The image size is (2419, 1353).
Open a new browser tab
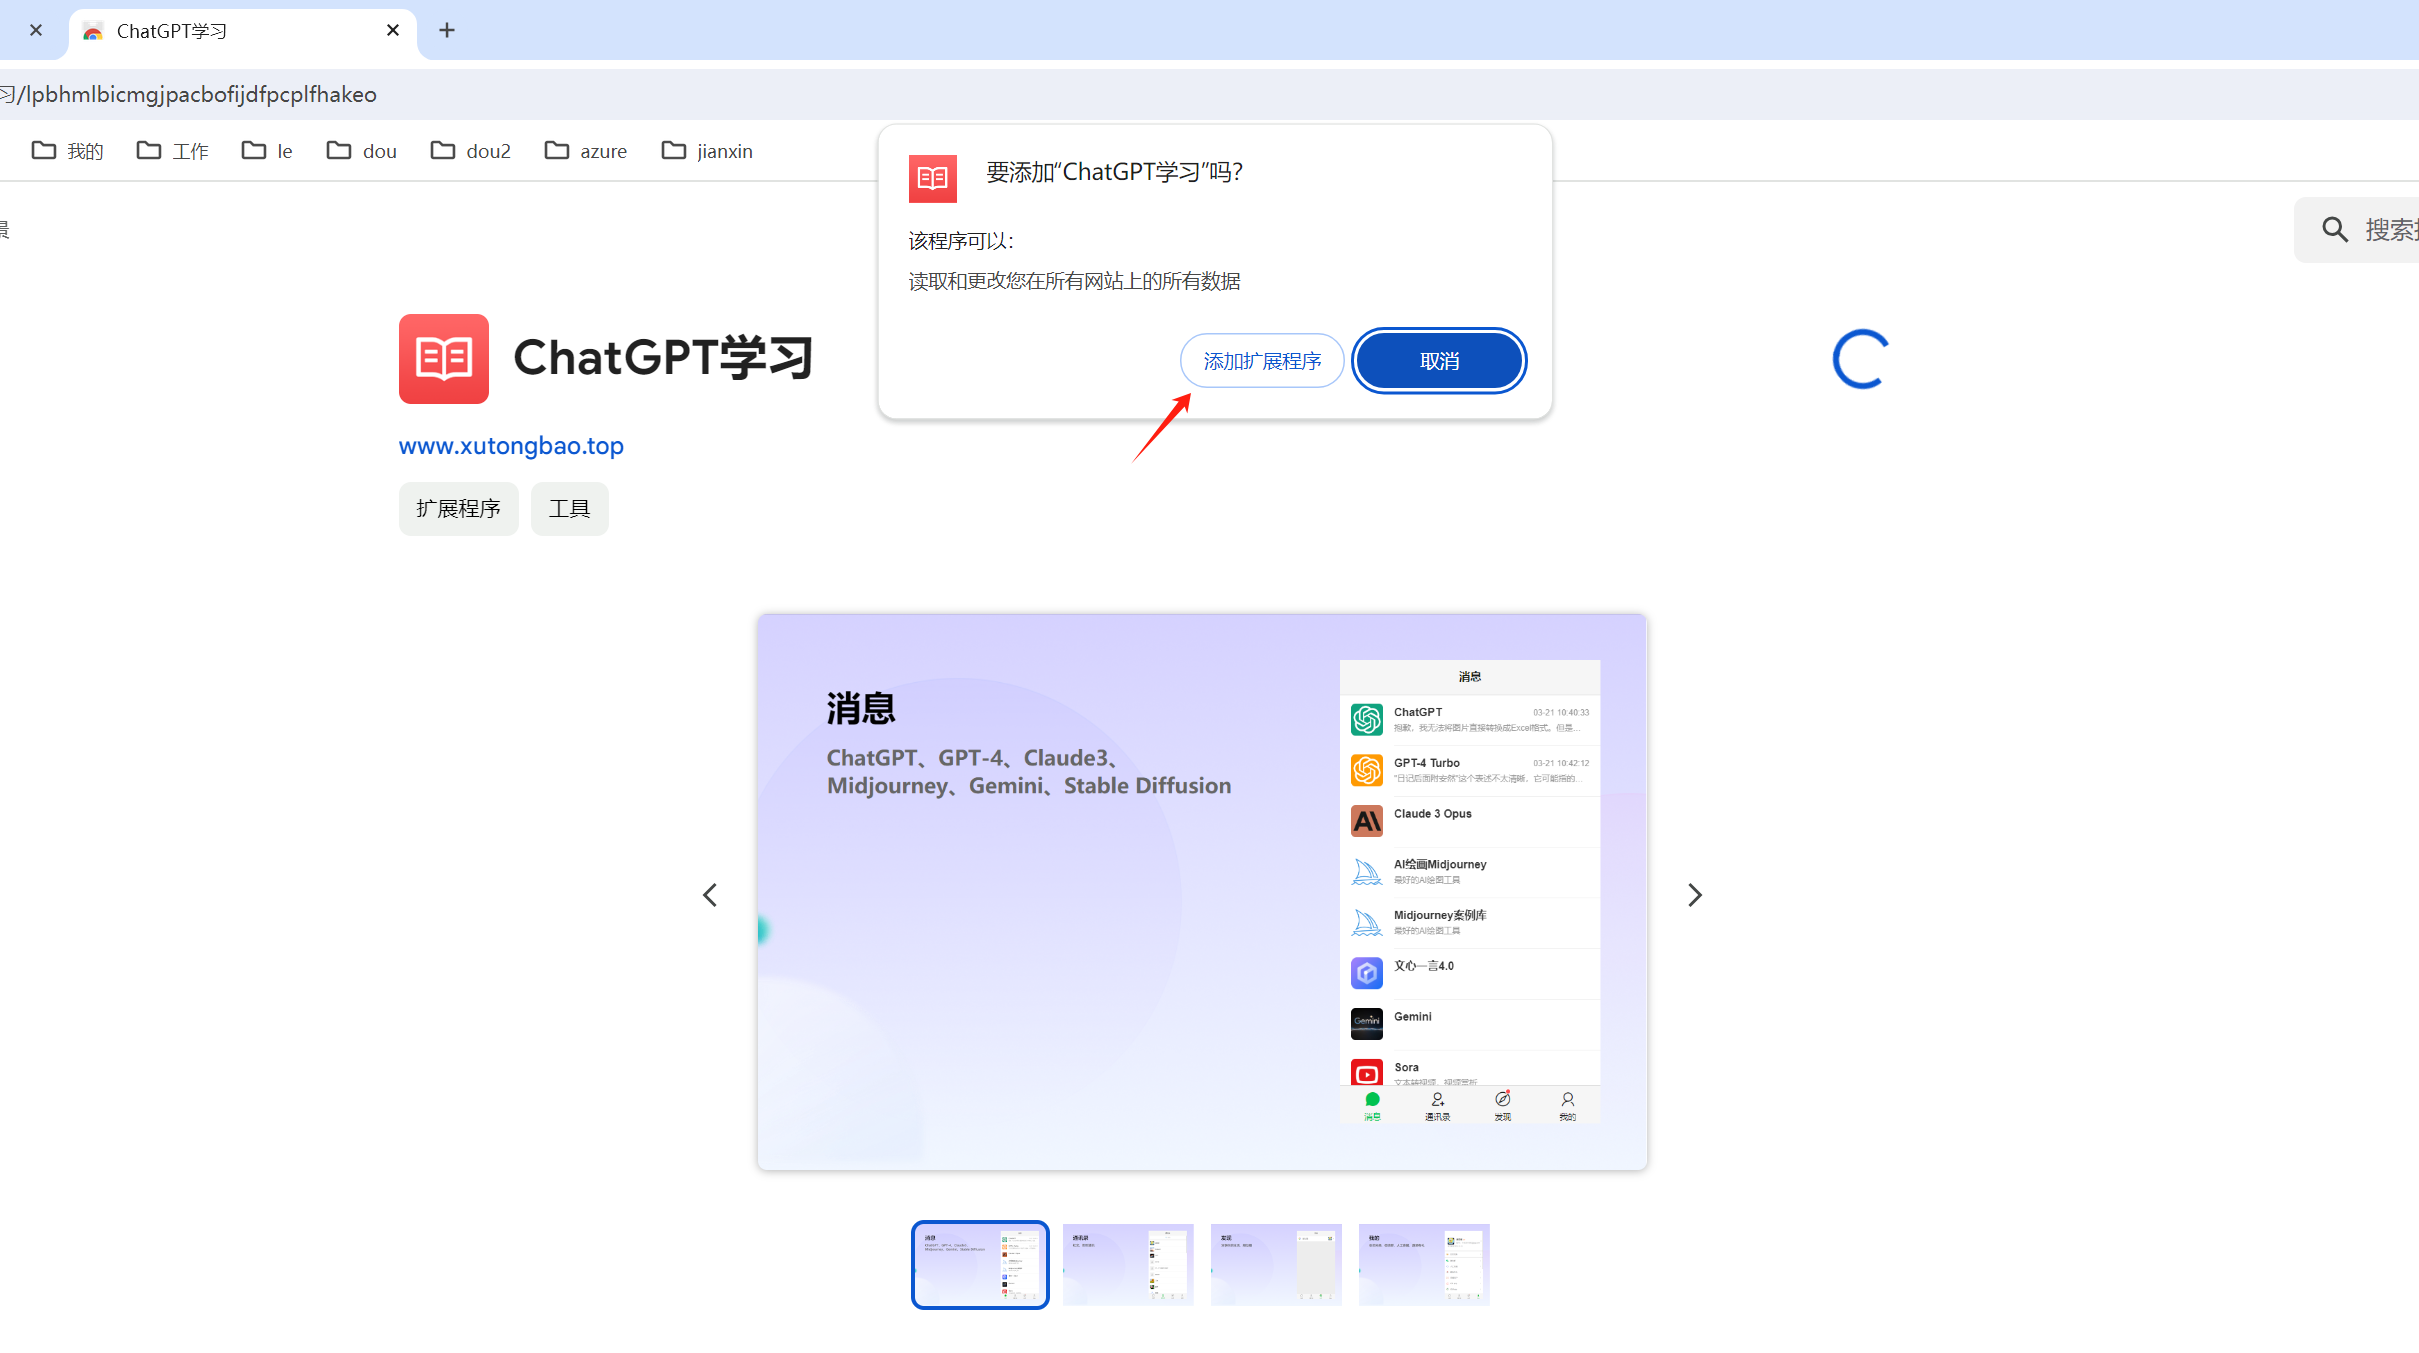pos(447,30)
